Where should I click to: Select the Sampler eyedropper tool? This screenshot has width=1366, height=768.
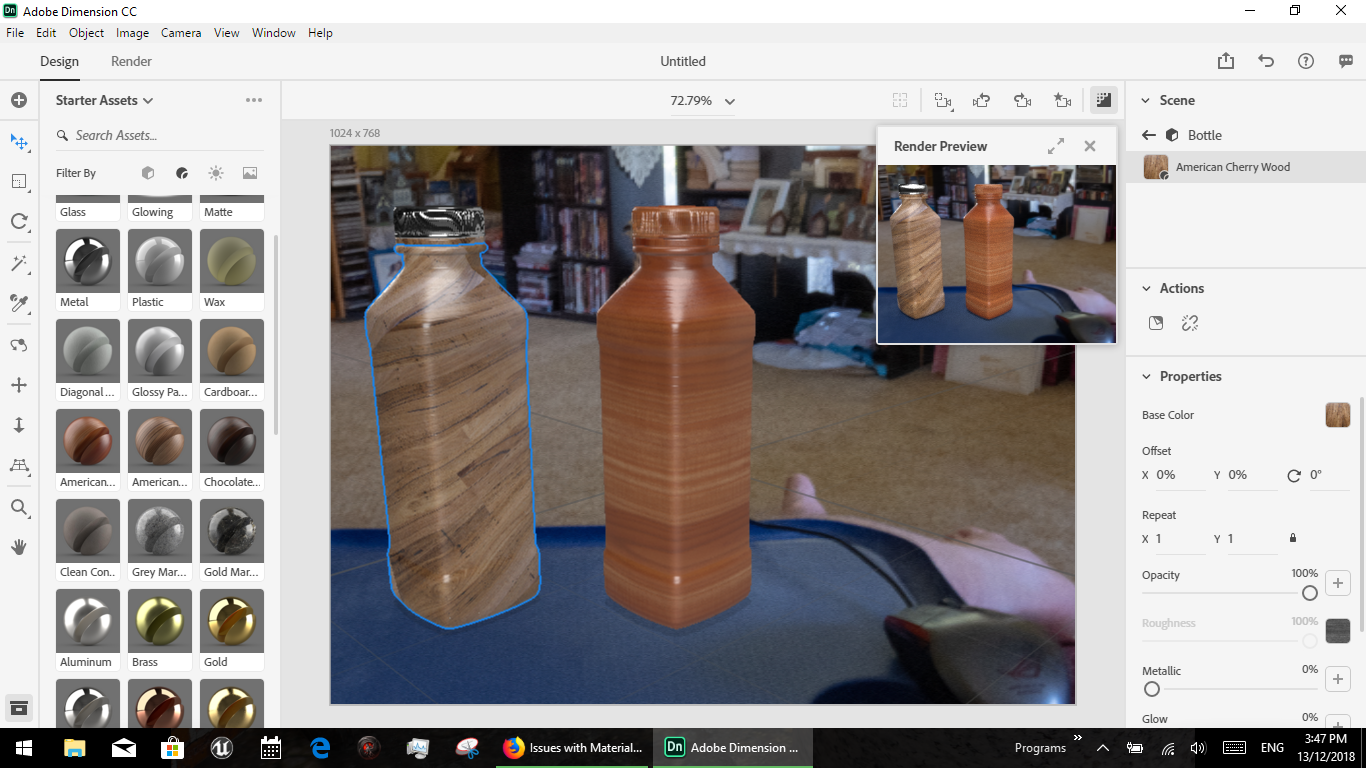[x=19, y=303]
